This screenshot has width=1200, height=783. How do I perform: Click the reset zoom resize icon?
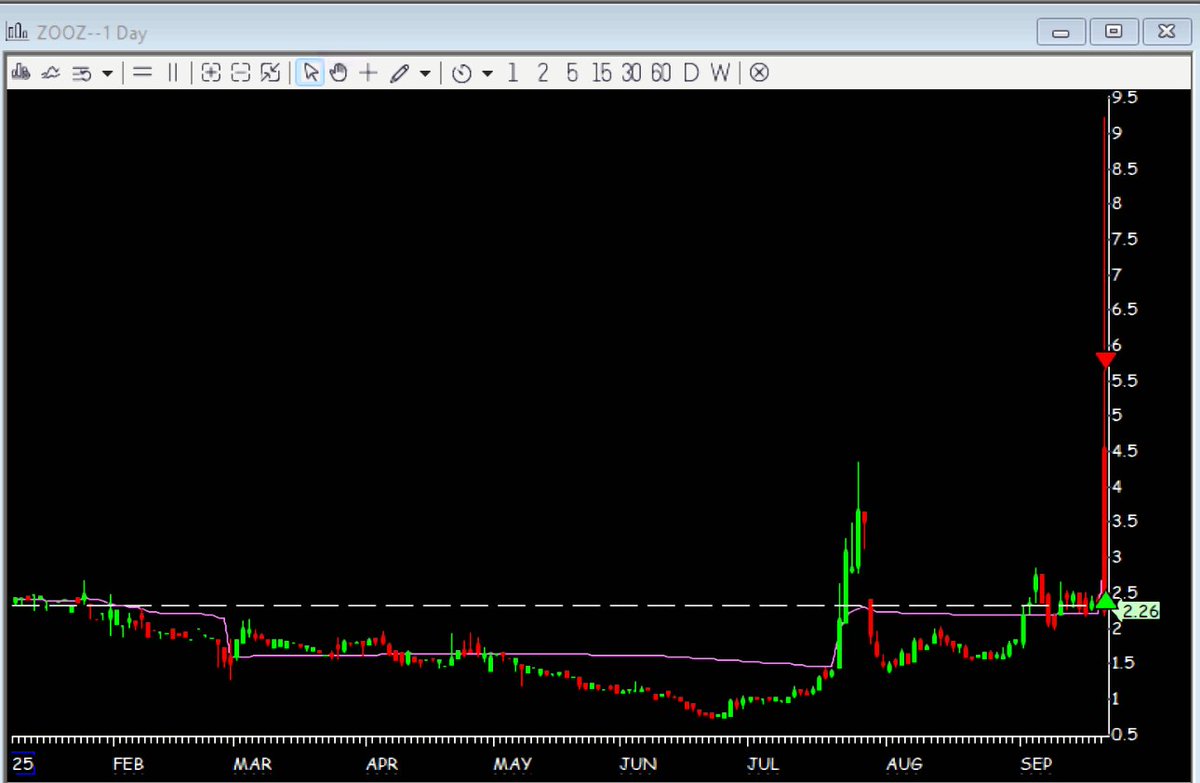[x=269, y=73]
